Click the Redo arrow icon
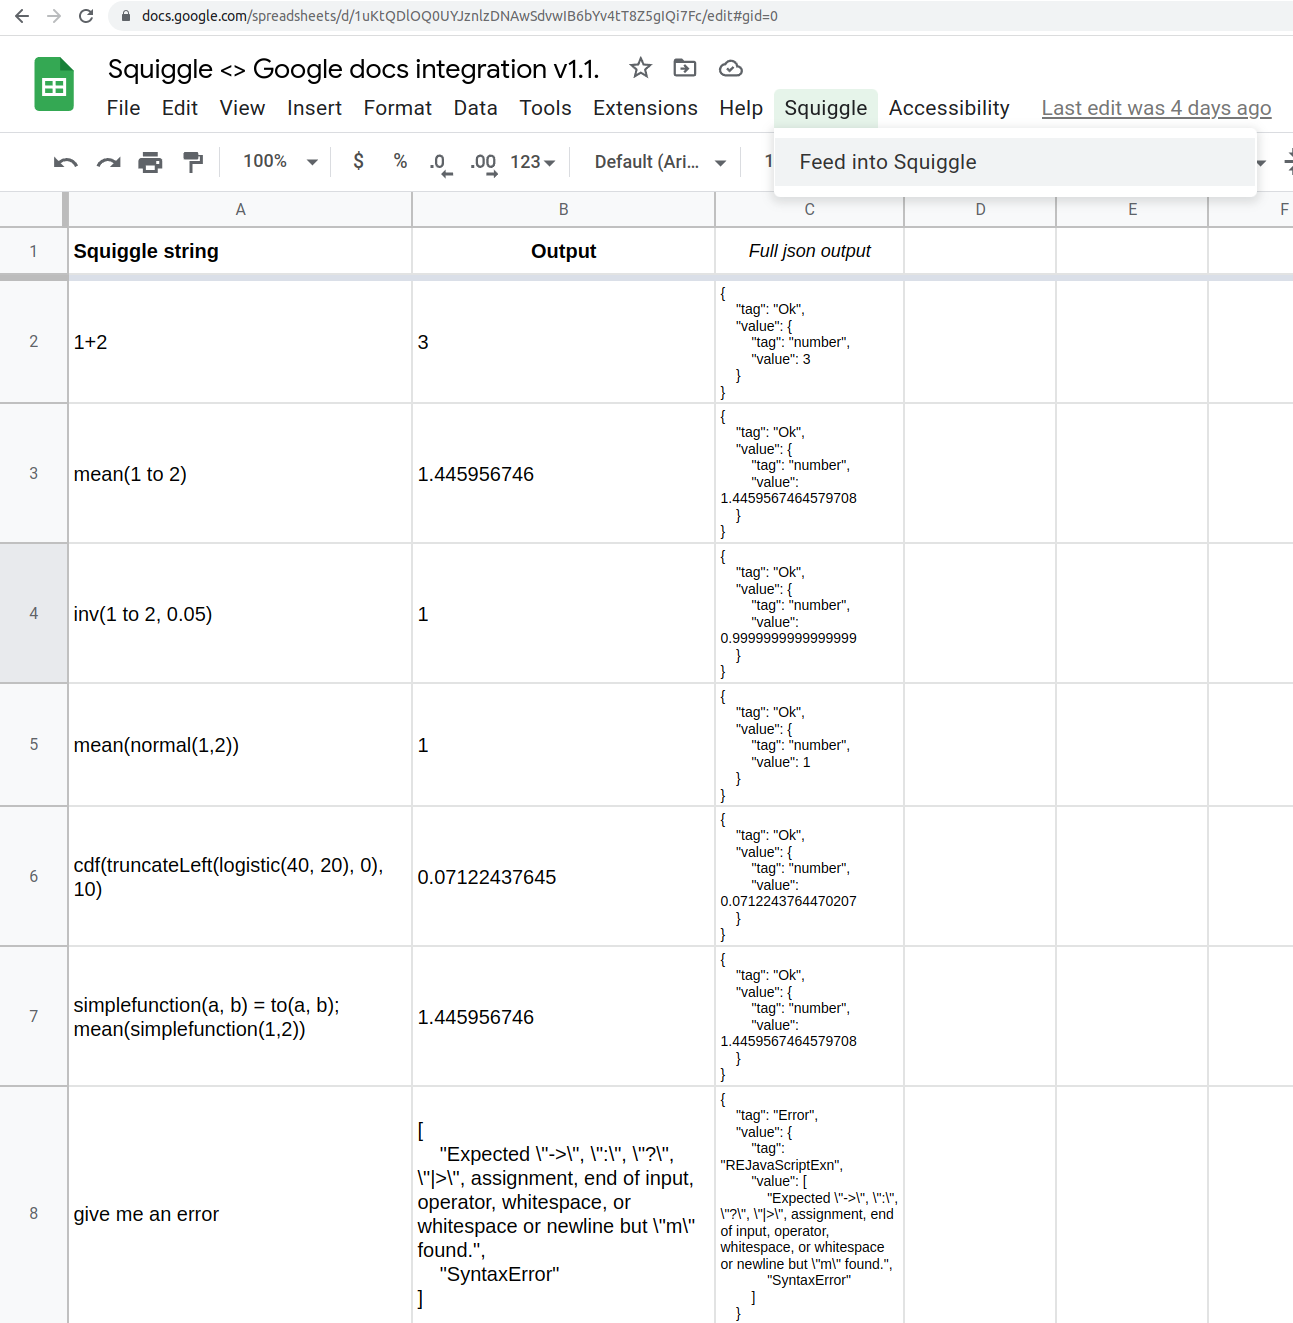Viewport: 1293px width, 1323px height. (x=108, y=162)
